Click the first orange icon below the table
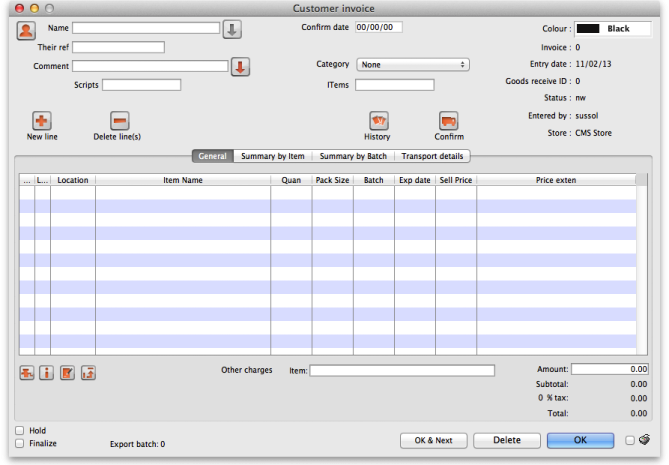669x465 pixels. [x=27, y=373]
